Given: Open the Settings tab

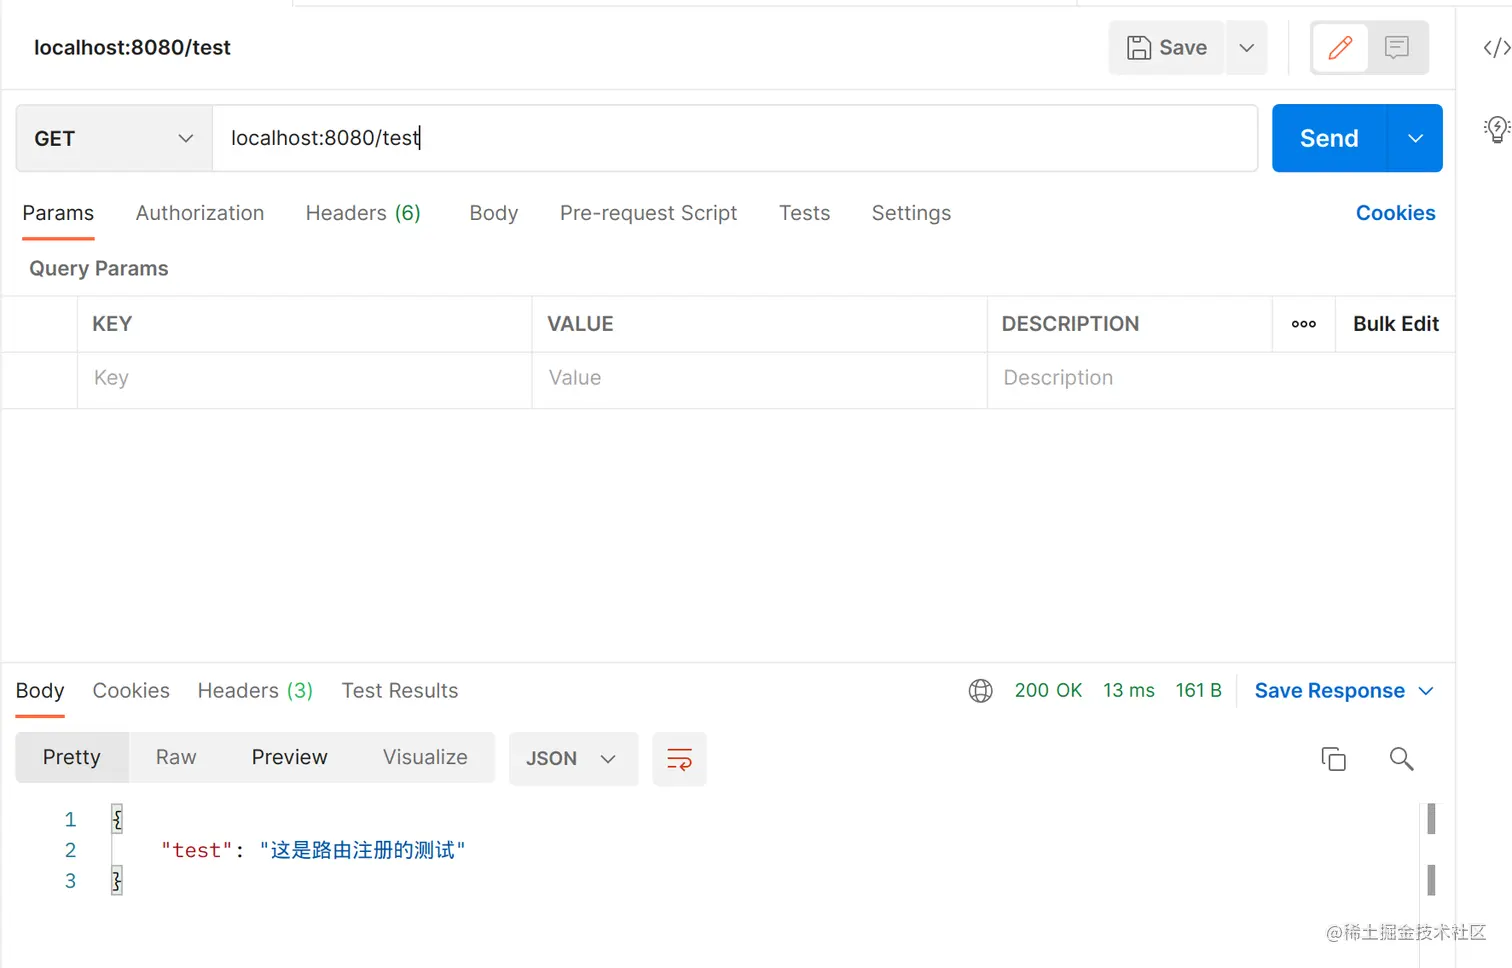Looking at the screenshot, I should coord(911,213).
